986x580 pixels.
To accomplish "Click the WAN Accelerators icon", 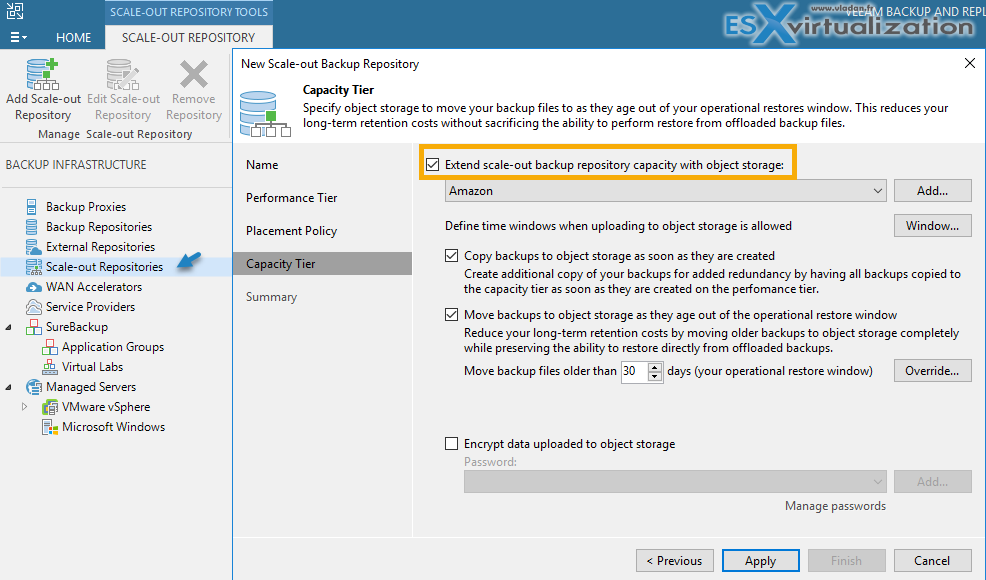I will (x=33, y=287).
